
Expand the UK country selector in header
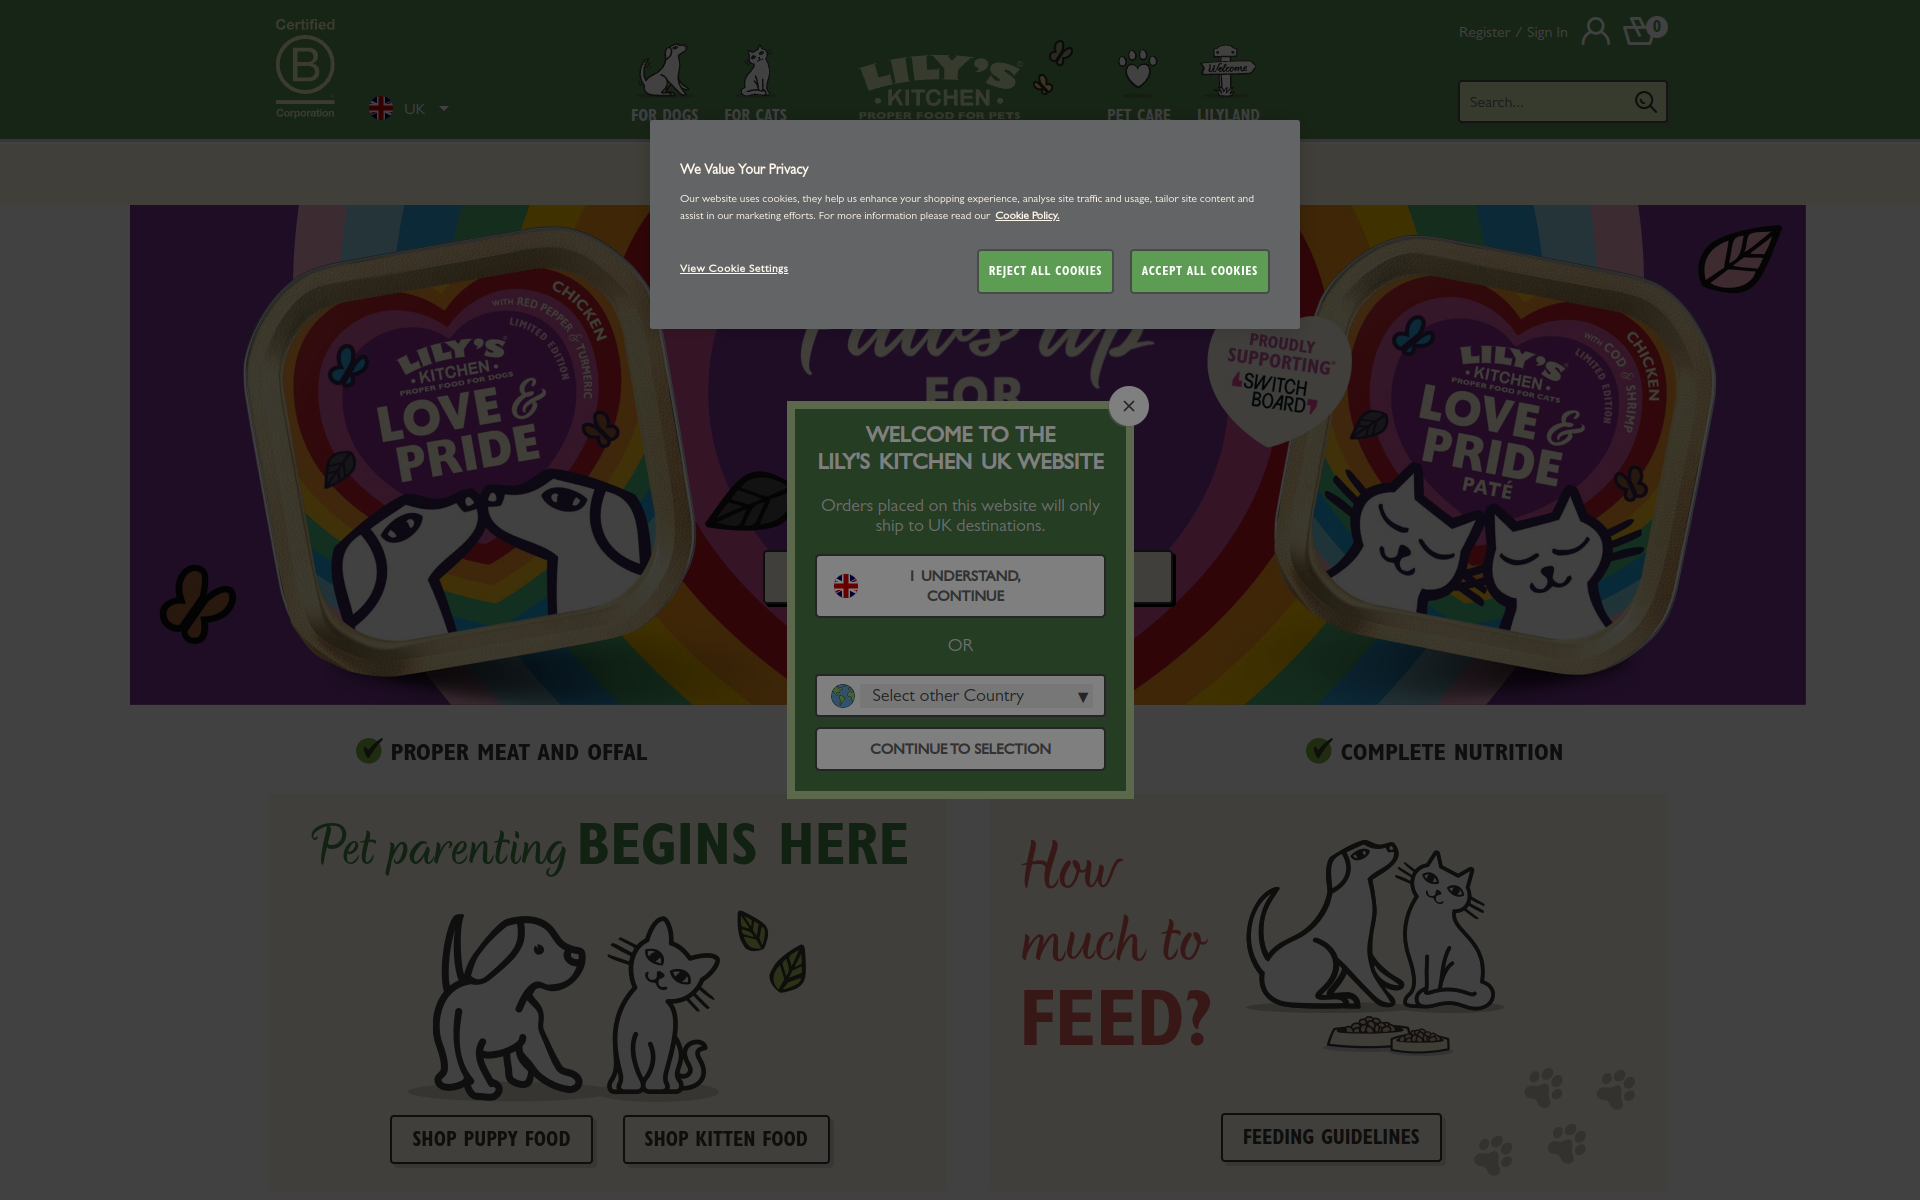coord(409,108)
